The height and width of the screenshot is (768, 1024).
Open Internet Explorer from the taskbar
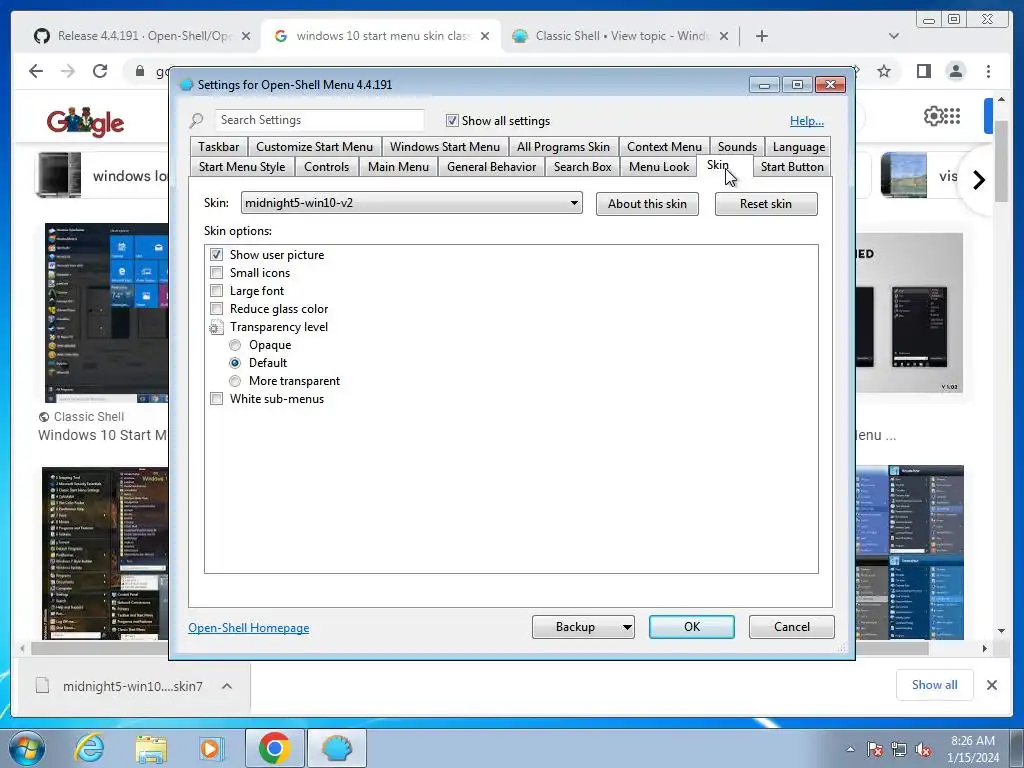pos(89,748)
